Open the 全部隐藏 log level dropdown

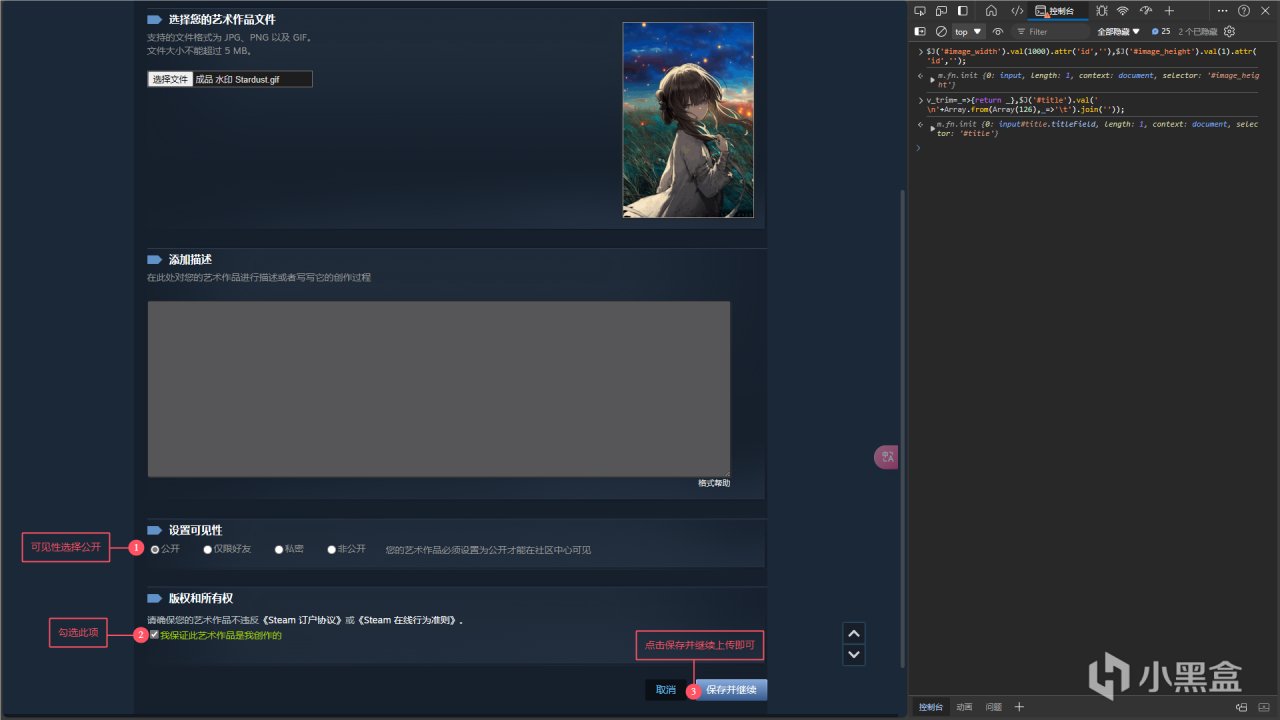1119,31
